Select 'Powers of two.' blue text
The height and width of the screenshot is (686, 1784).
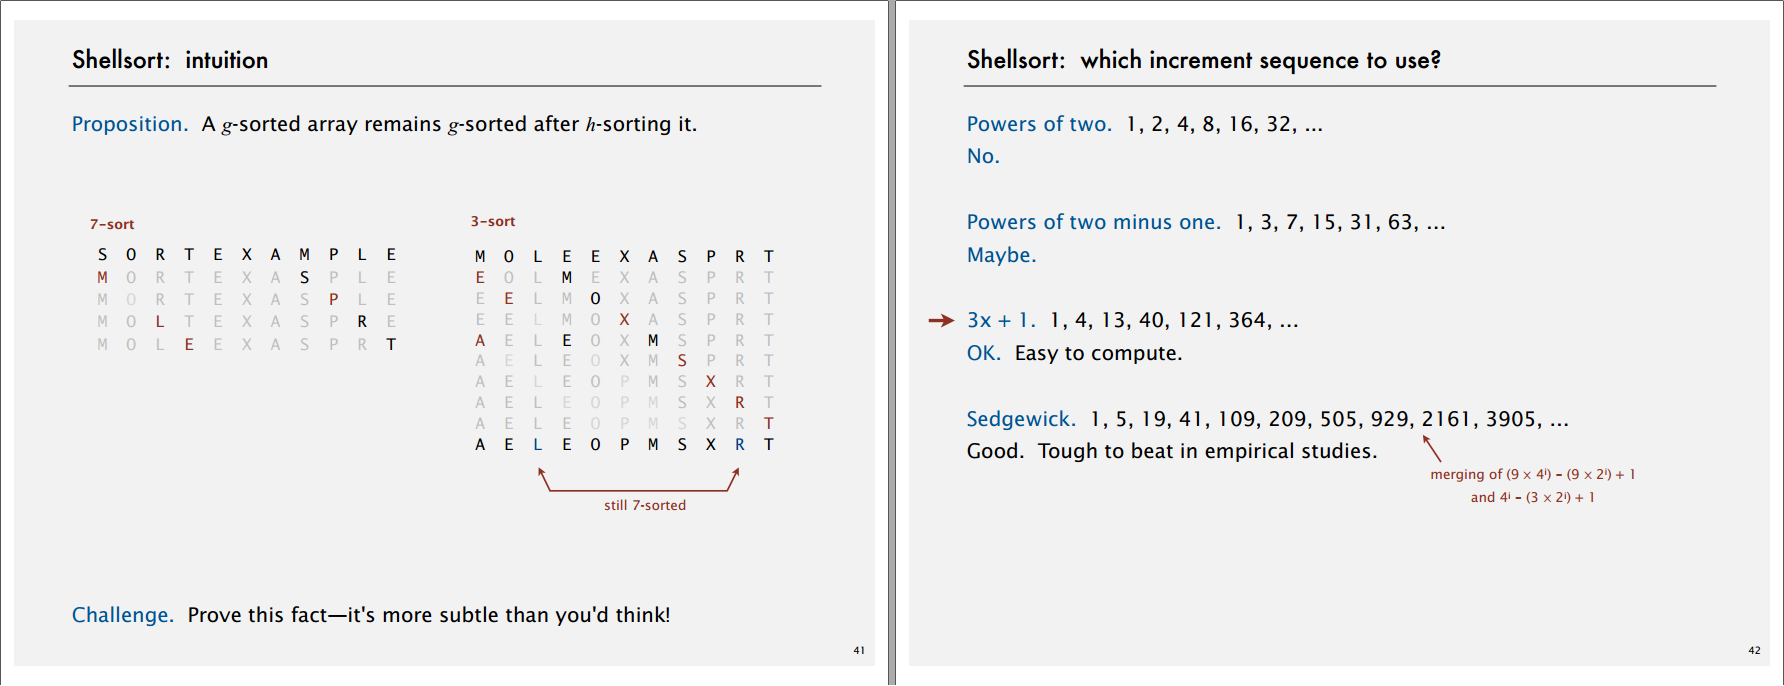(1039, 124)
